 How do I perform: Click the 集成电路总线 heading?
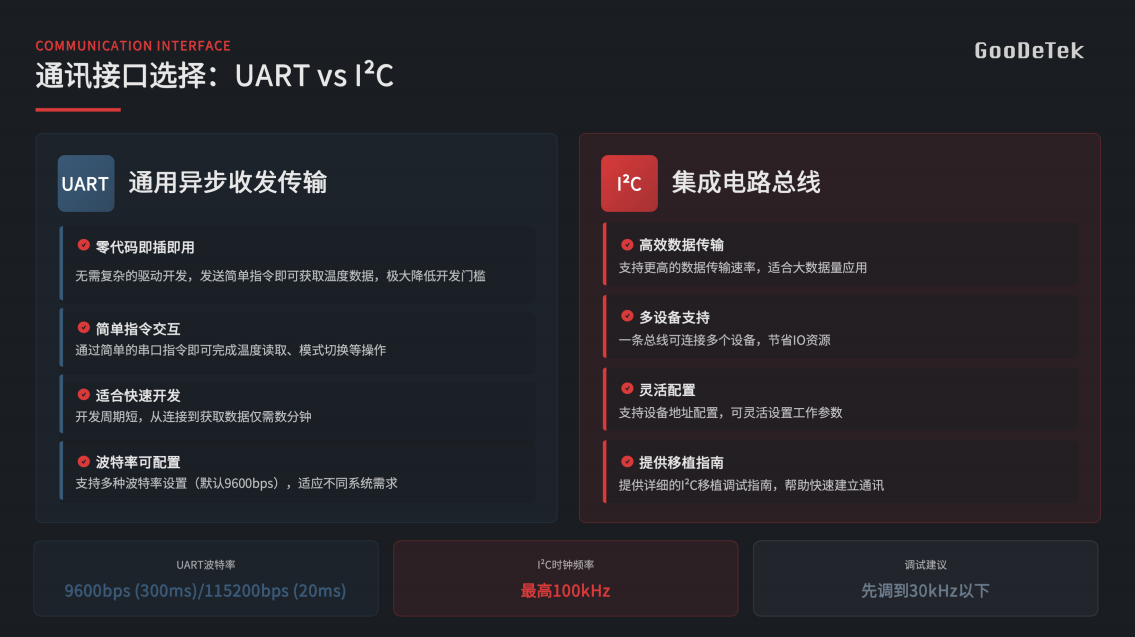pyautogui.click(x=746, y=182)
